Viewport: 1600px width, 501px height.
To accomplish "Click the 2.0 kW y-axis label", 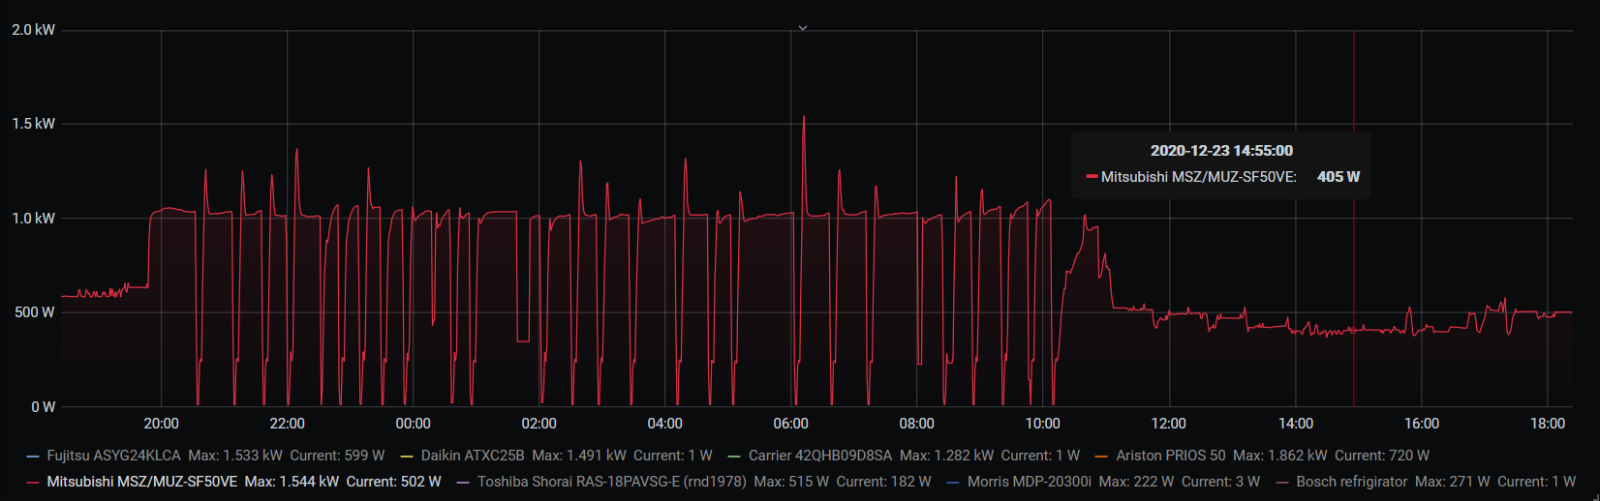I will (x=33, y=30).
